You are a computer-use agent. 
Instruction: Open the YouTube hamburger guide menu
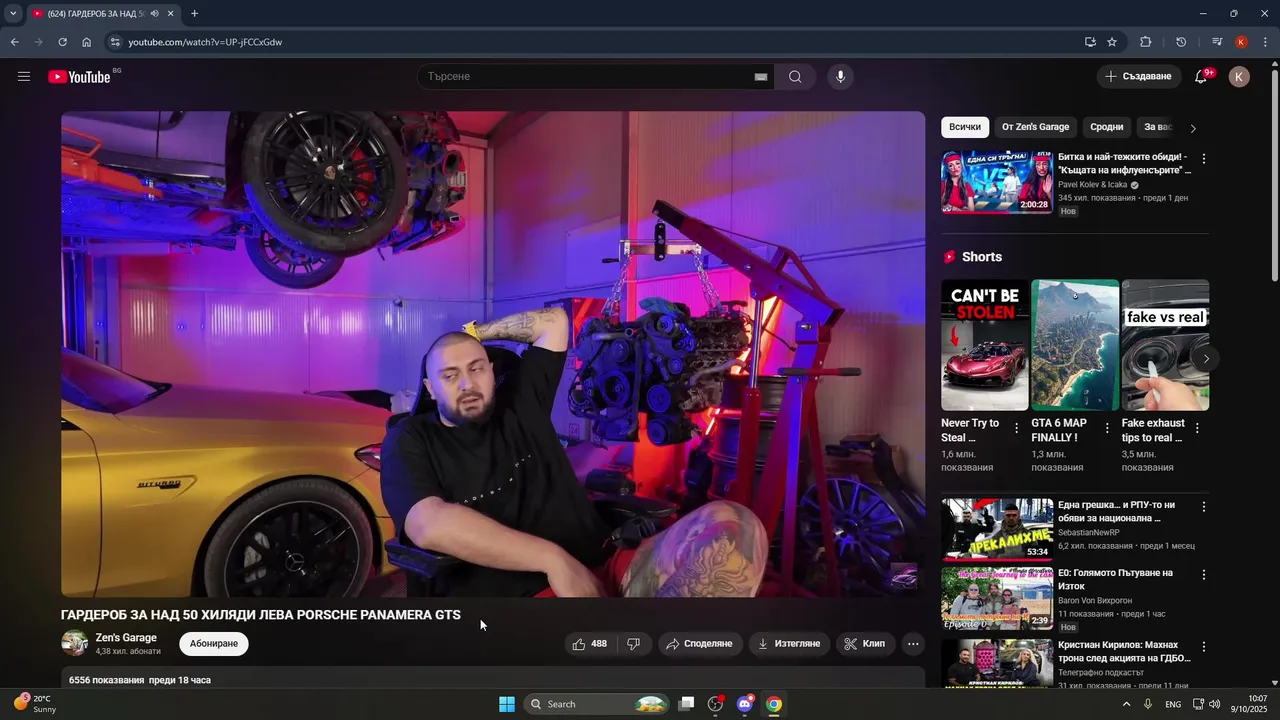point(24,77)
